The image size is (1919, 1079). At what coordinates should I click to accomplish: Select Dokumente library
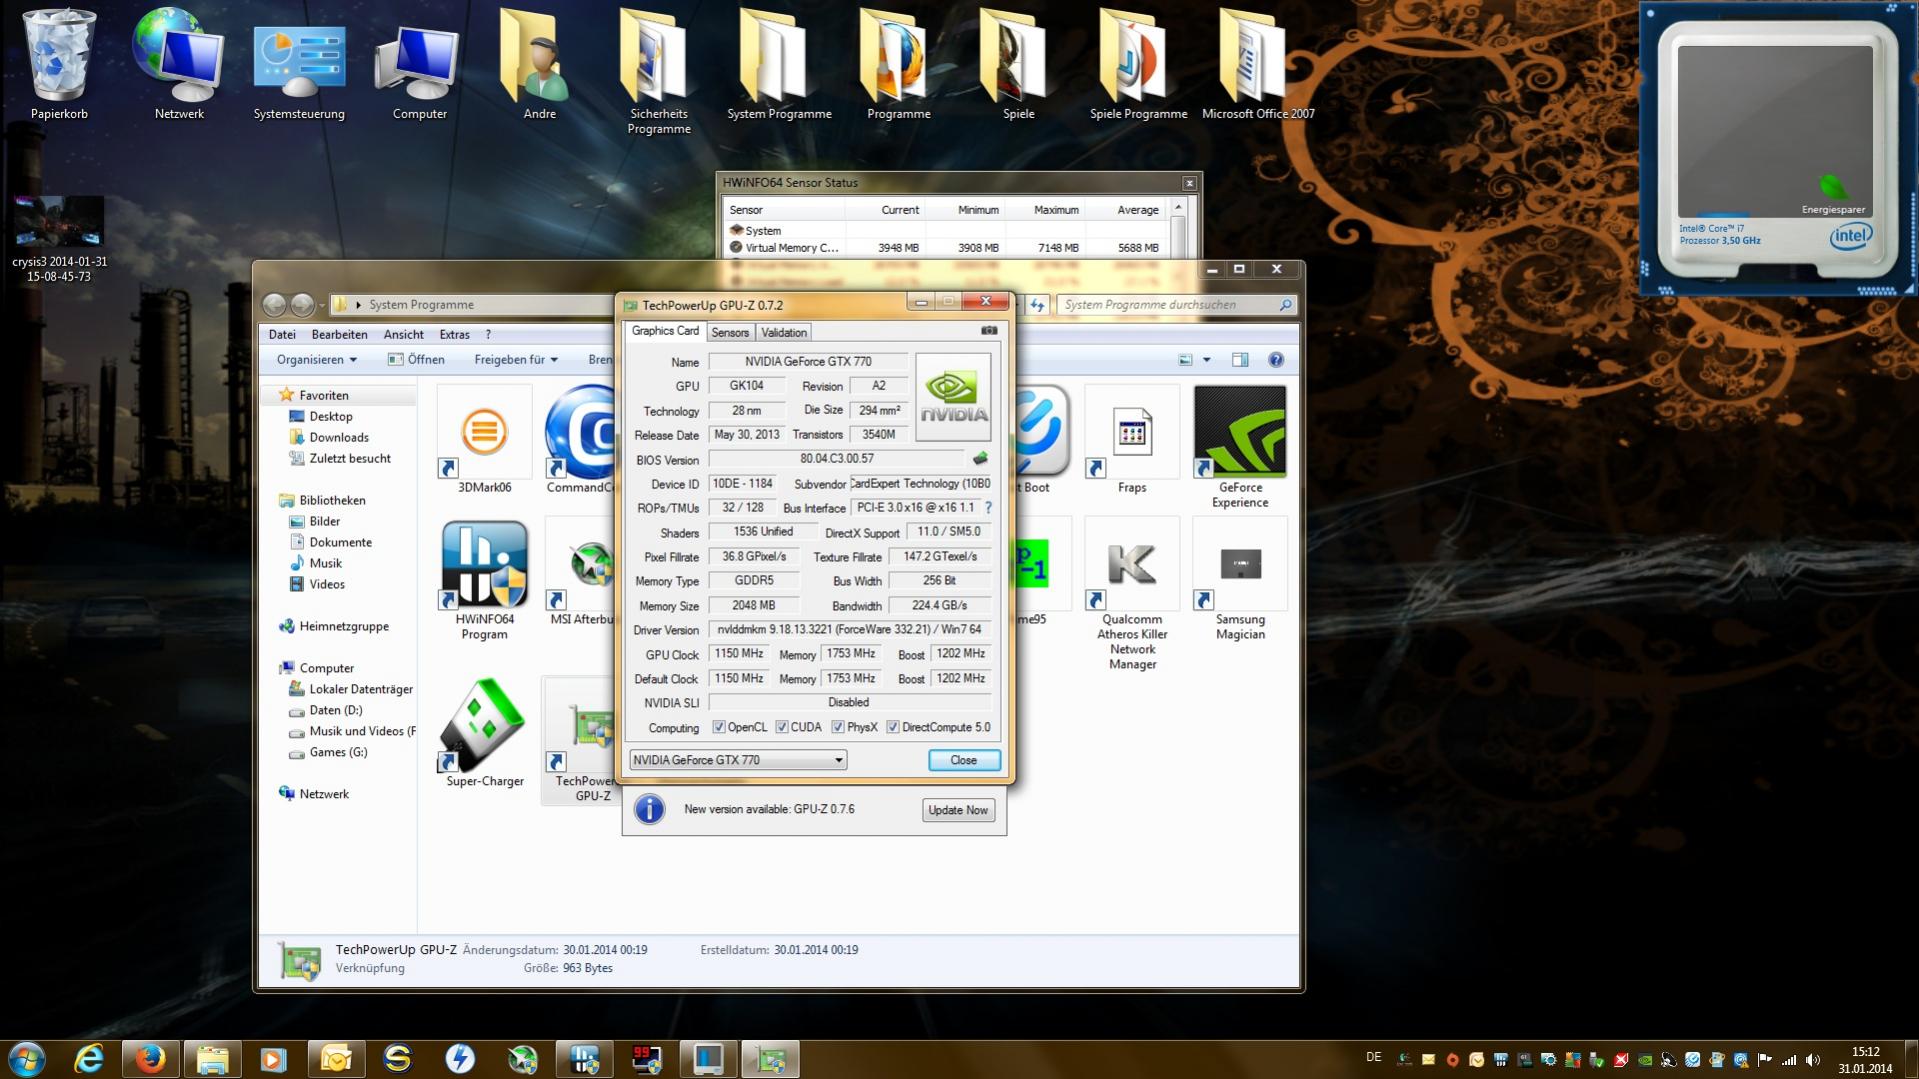click(340, 542)
